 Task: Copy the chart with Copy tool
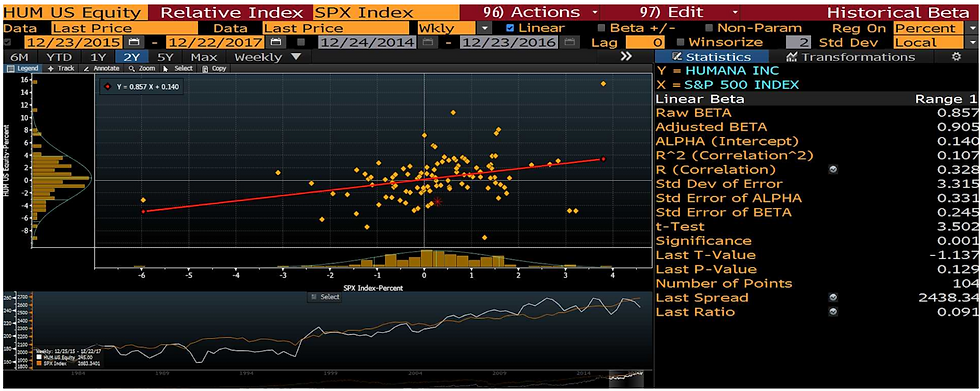point(214,68)
